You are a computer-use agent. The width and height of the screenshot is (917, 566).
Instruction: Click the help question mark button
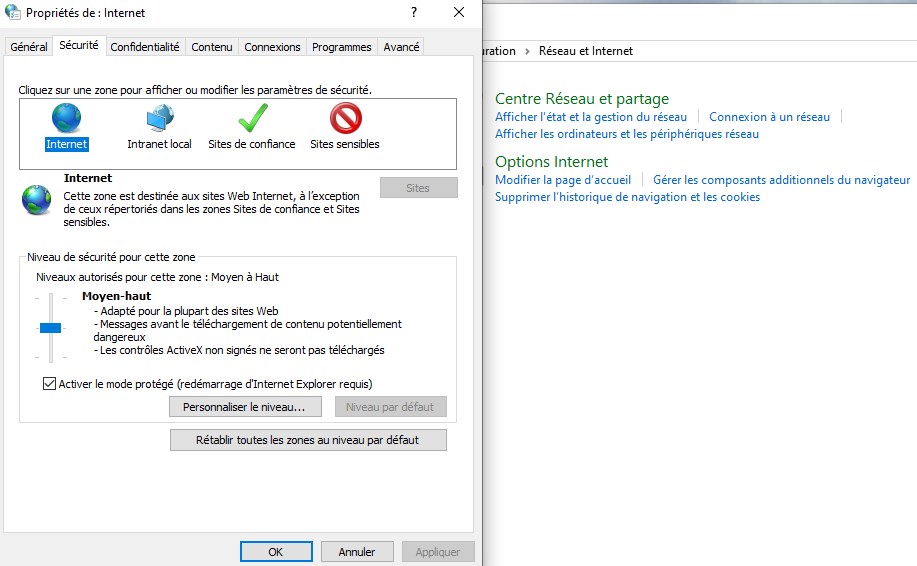(x=414, y=13)
